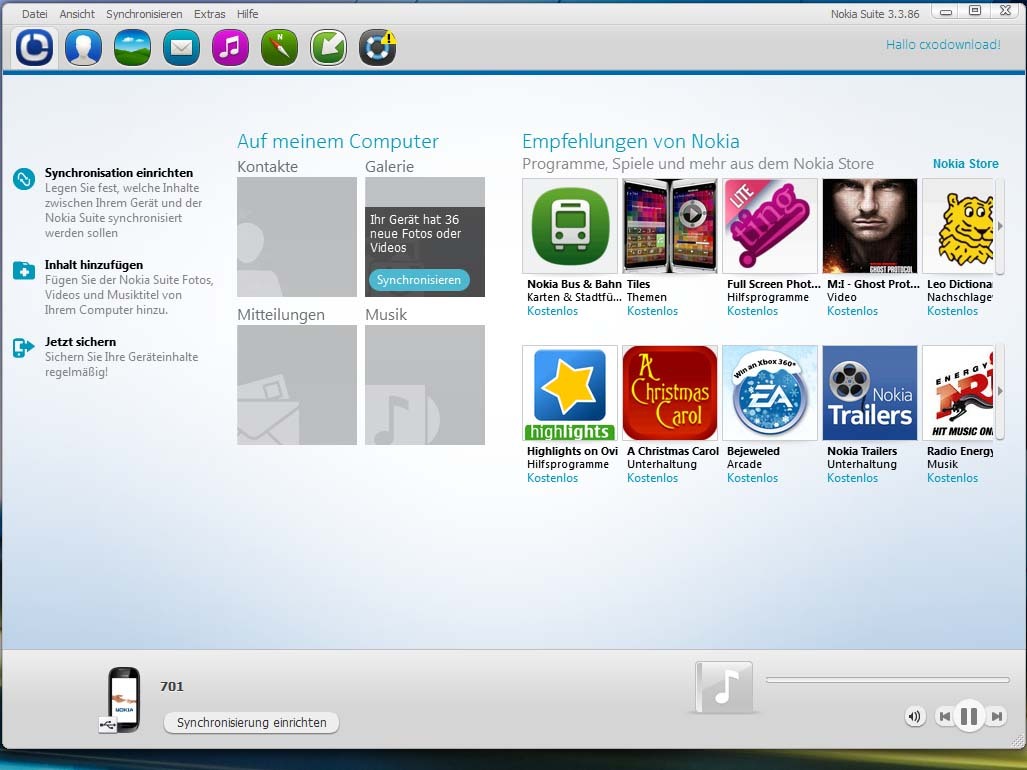The image size is (1027, 770).
Task: Open the Ansicht menu
Action: (77, 14)
